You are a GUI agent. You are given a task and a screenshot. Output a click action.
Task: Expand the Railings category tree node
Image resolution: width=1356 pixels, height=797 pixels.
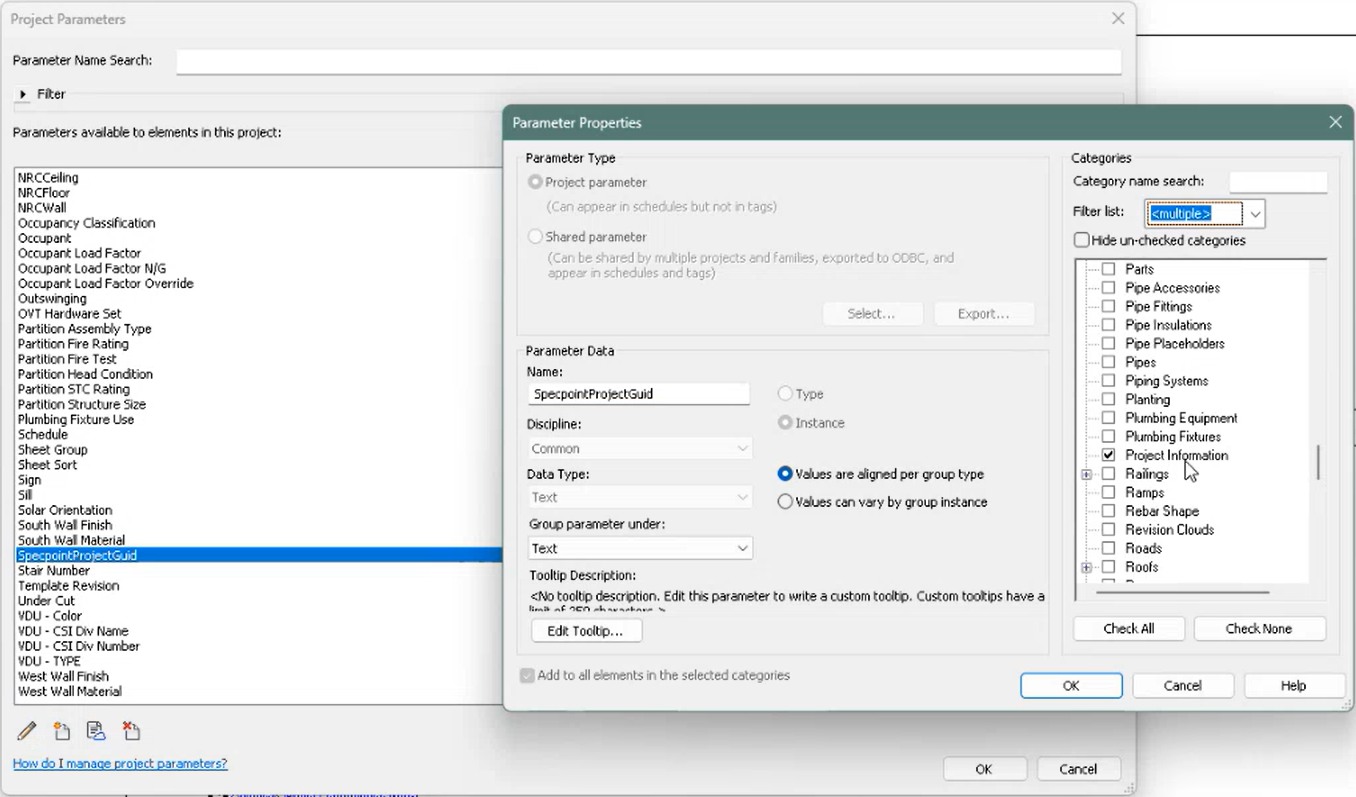(x=1087, y=473)
